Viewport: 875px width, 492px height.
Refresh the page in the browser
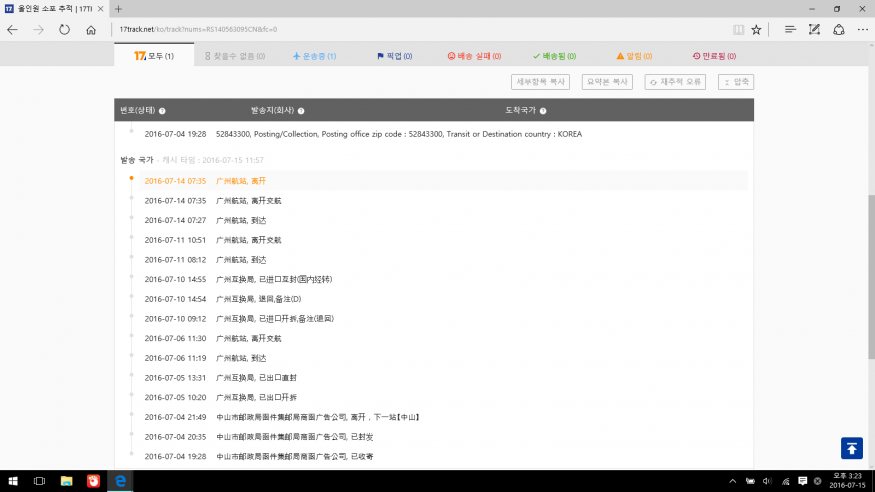(65, 30)
